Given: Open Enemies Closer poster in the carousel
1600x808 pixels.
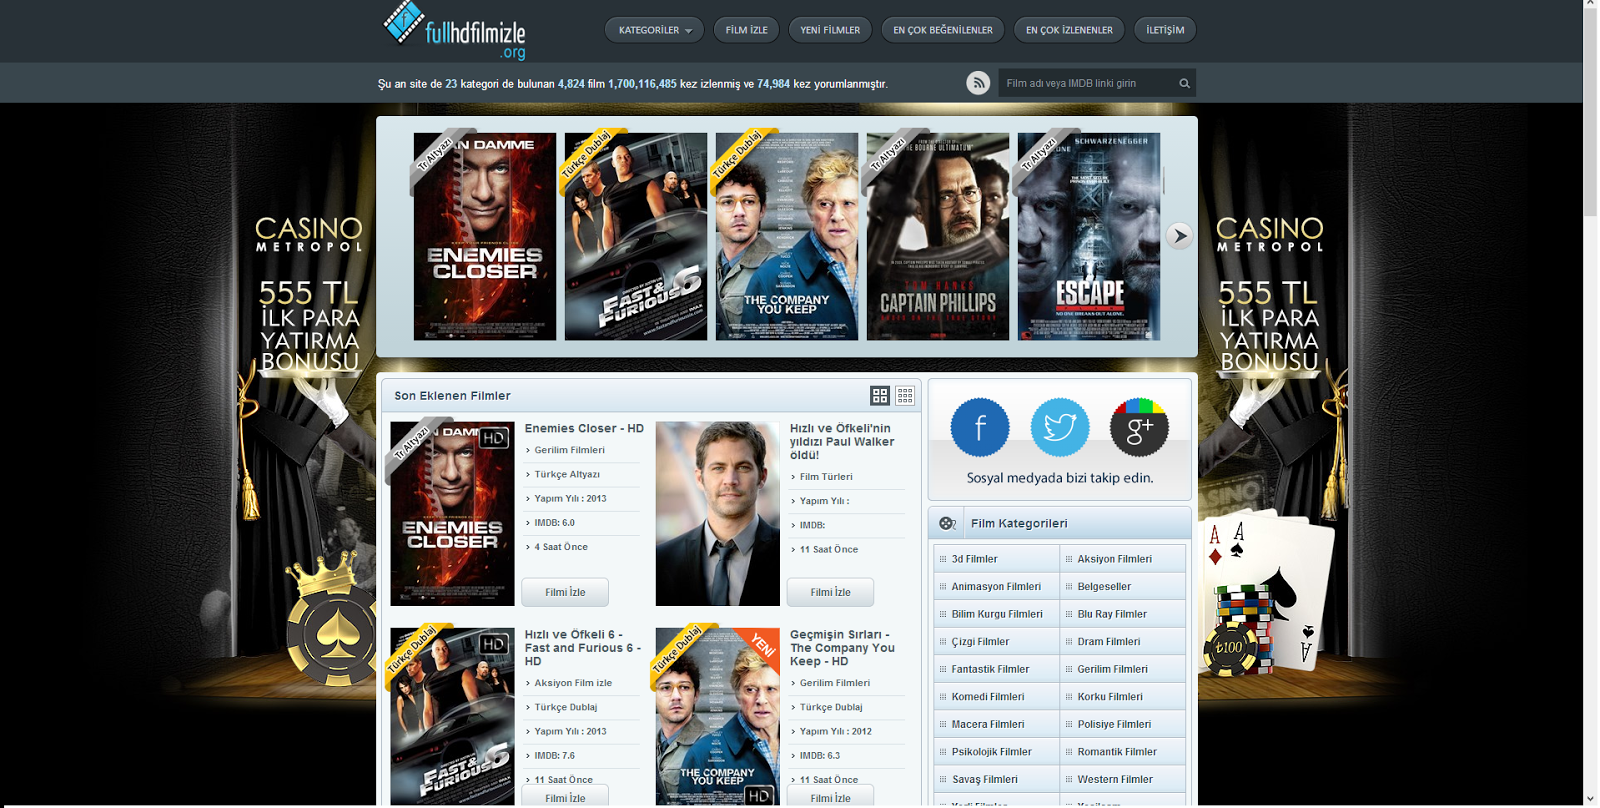Looking at the screenshot, I should coord(485,237).
